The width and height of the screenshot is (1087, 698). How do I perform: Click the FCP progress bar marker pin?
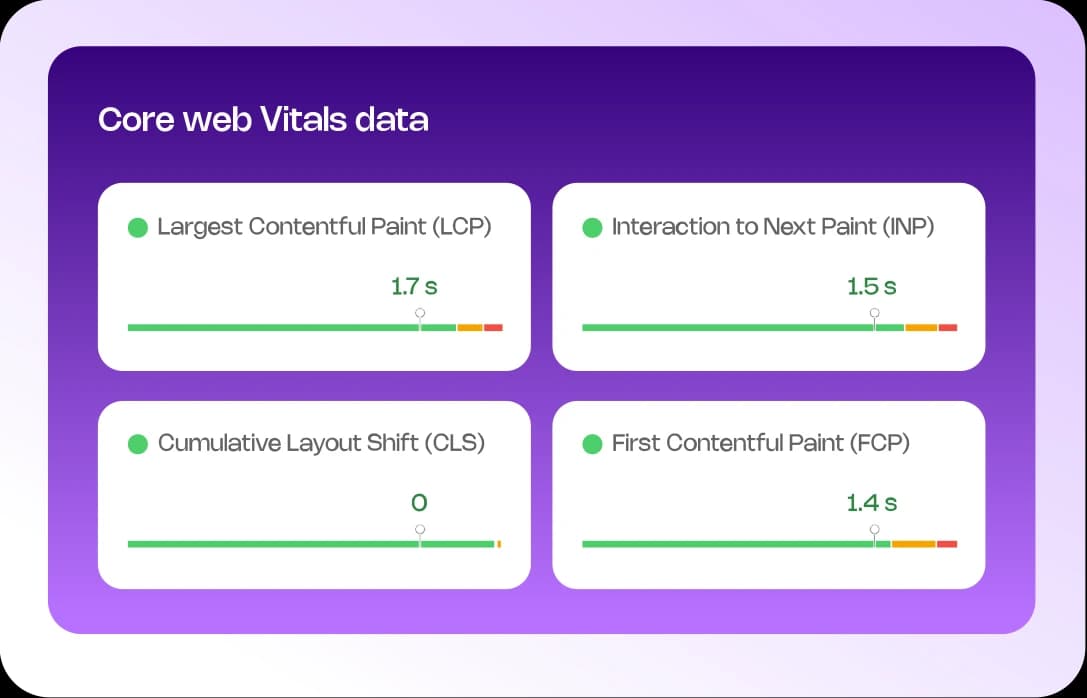point(875,530)
